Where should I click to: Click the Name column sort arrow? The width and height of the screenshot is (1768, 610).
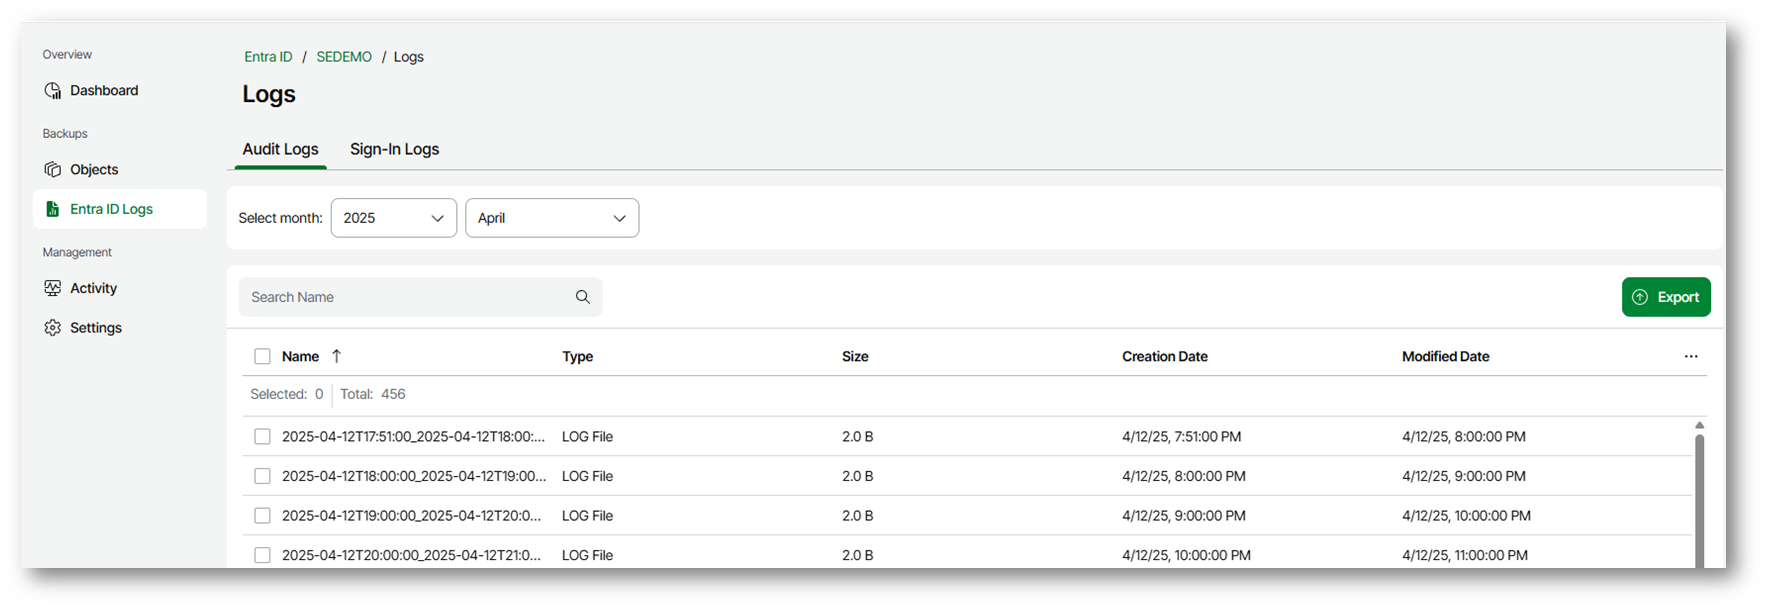pos(336,356)
